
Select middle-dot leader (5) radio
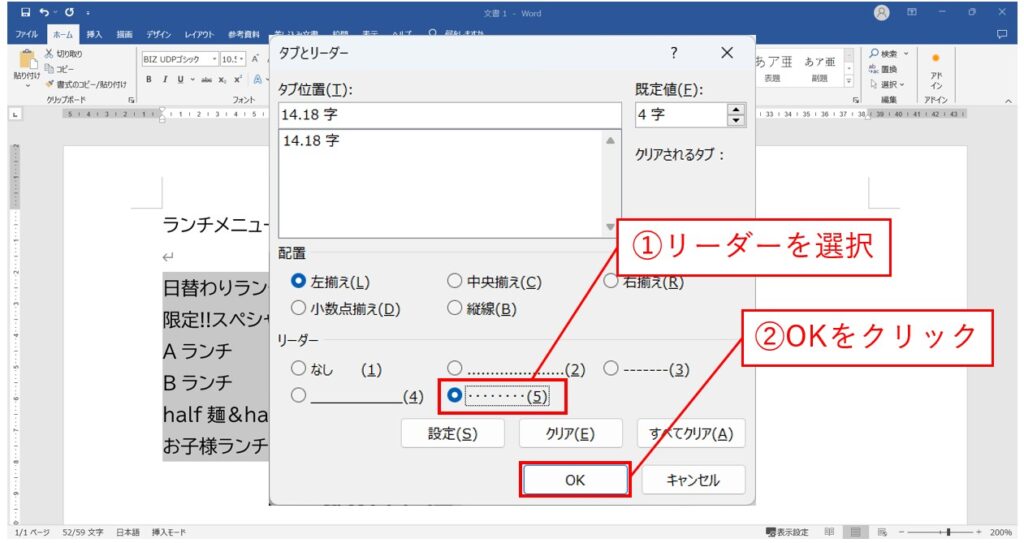455,395
